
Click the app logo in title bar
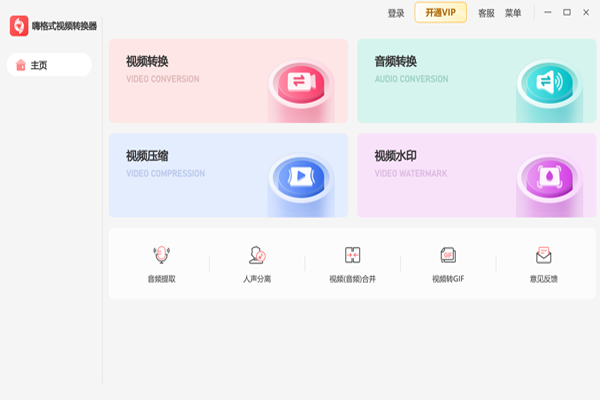[18, 25]
